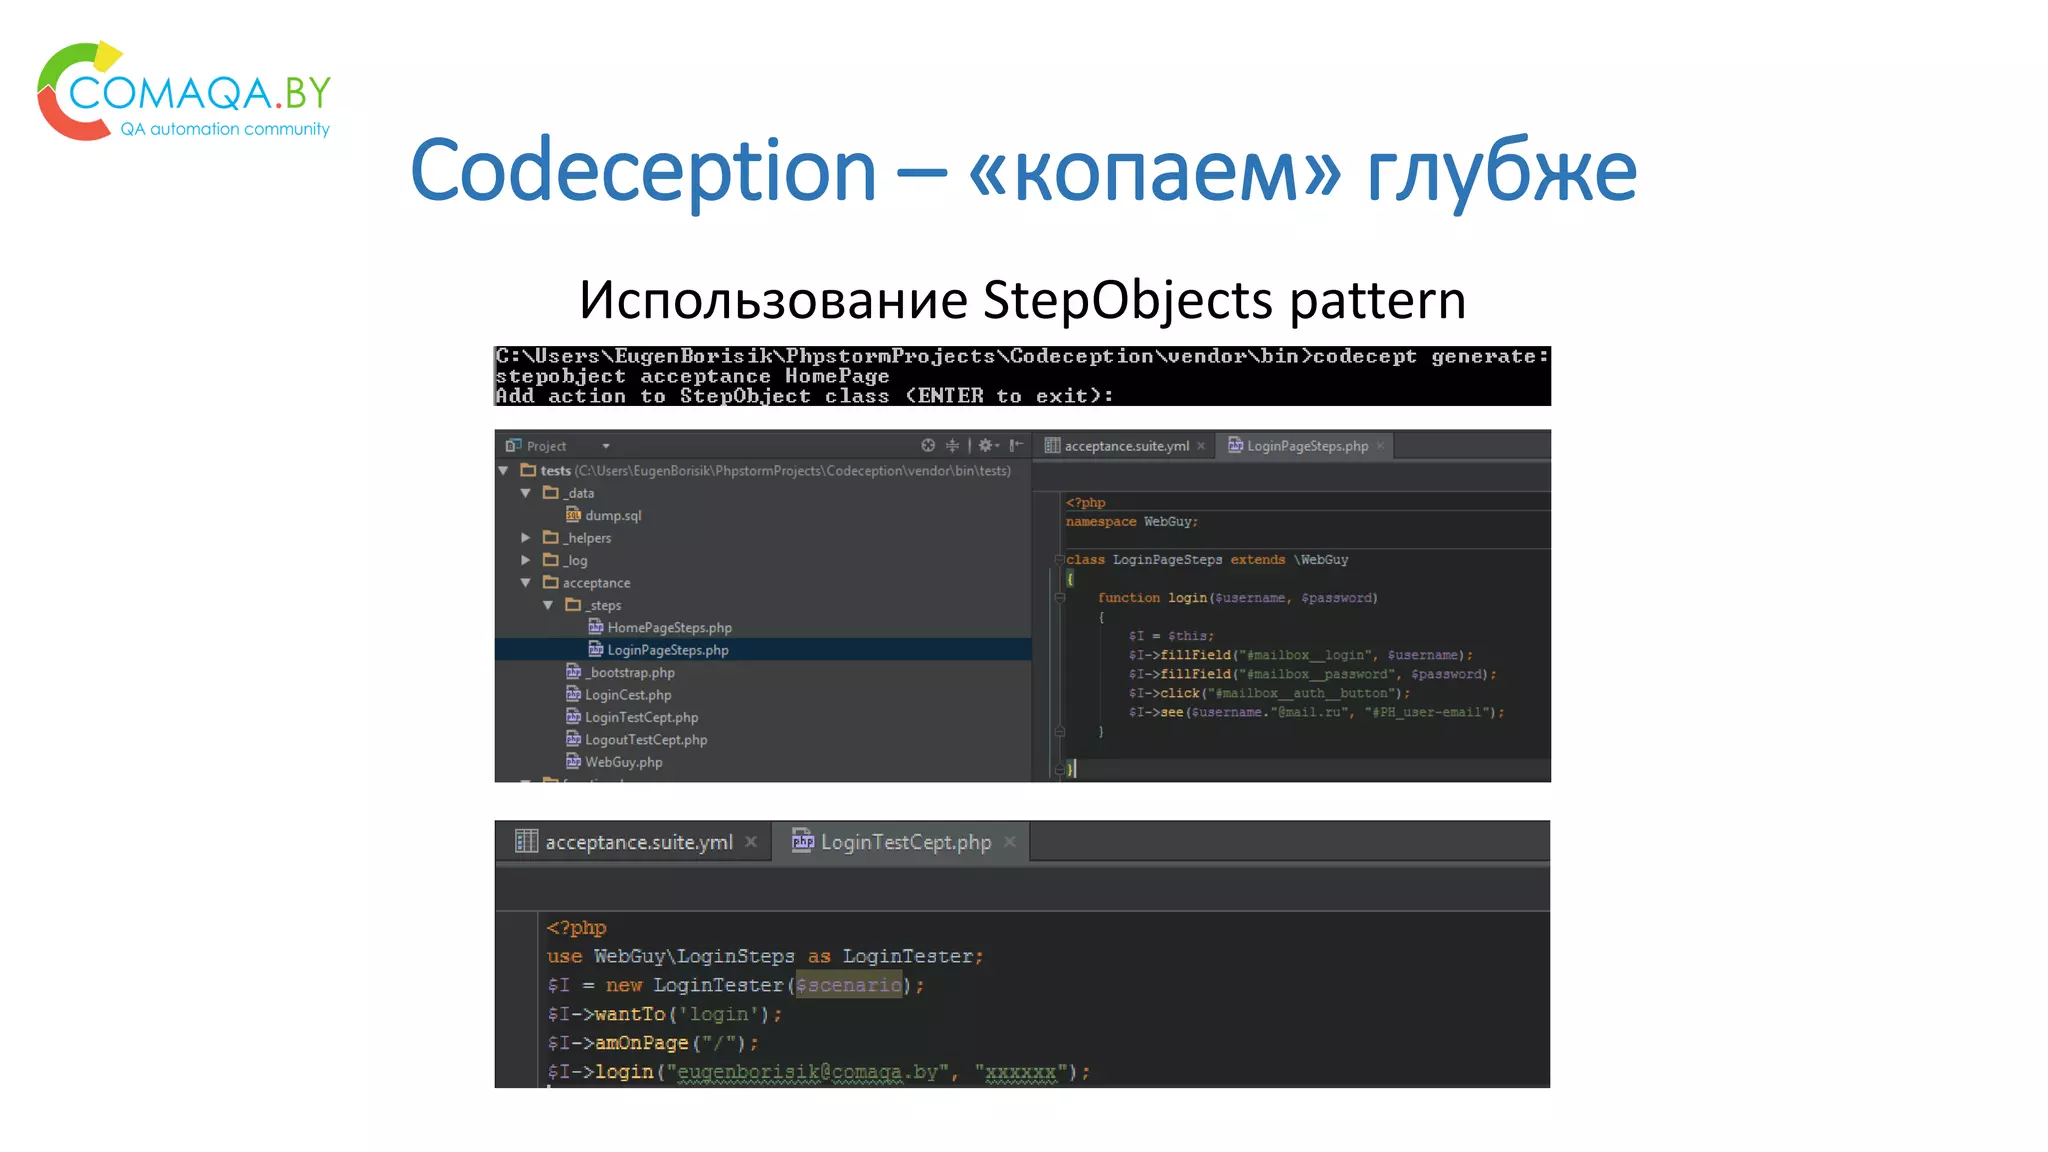
Task: Click the PHP icon of _bootstrap.php
Action: pos(573,671)
